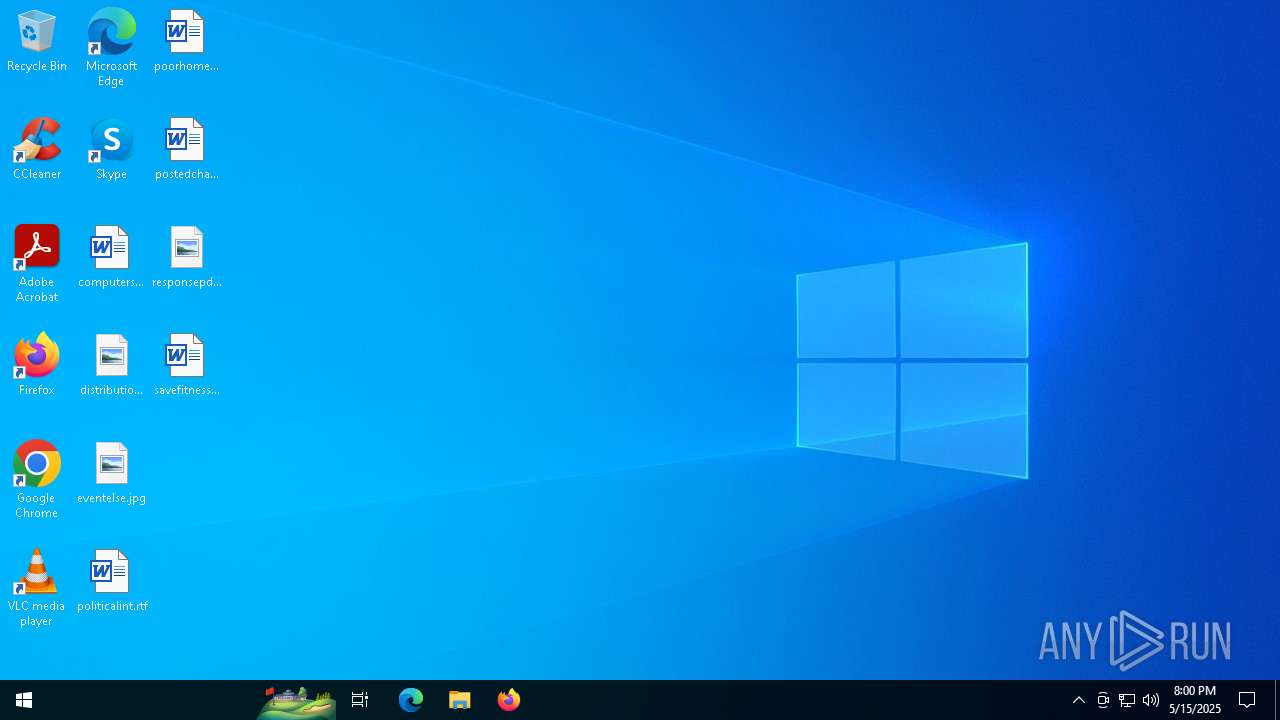Image resolution: width=1280 pixels, height=720 pixels.
Task: Open the Action Center notifications icon
Action: pos(1247,700)
